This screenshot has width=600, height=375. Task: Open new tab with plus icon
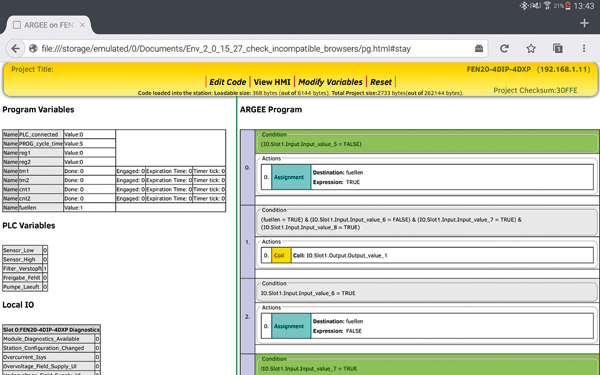click(584, 23)
